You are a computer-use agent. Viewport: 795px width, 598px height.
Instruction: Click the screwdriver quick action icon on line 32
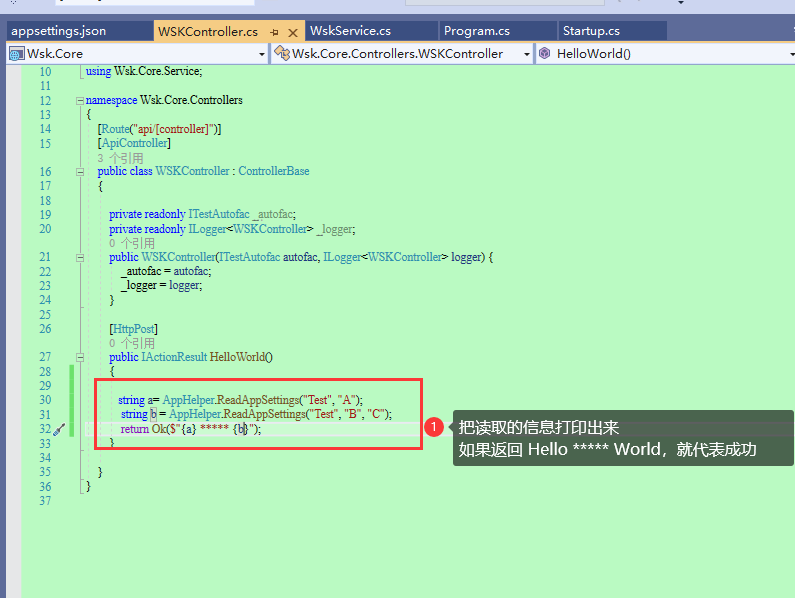click(x=59, y=430)
